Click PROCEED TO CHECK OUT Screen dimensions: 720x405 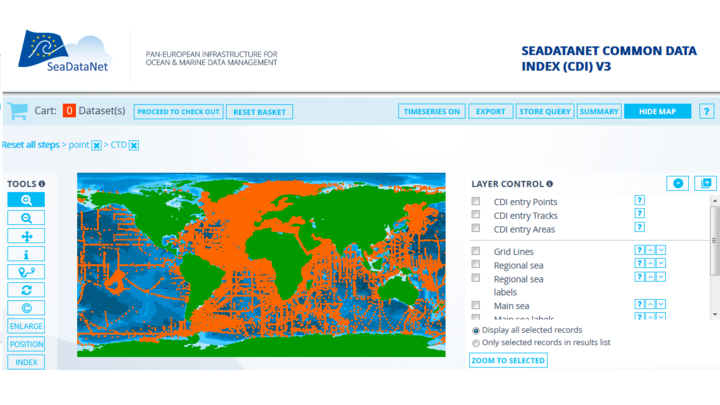(179, 112)
